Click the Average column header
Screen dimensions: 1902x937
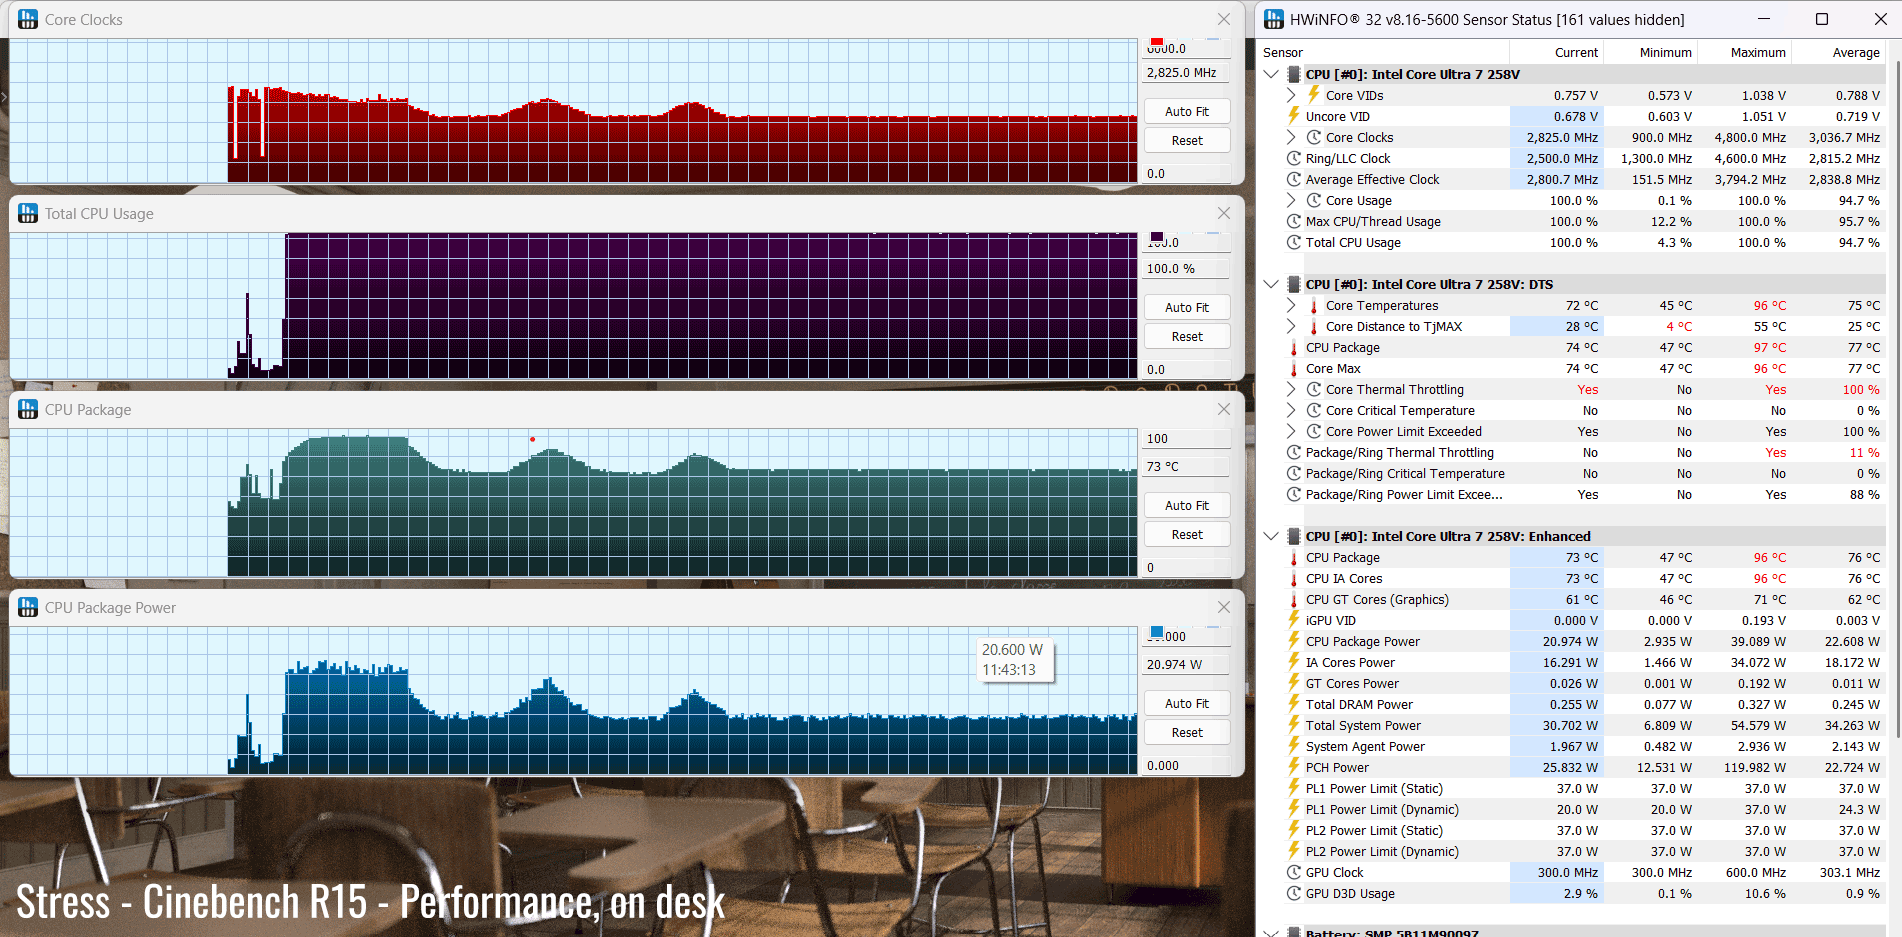coord(1838,52)
